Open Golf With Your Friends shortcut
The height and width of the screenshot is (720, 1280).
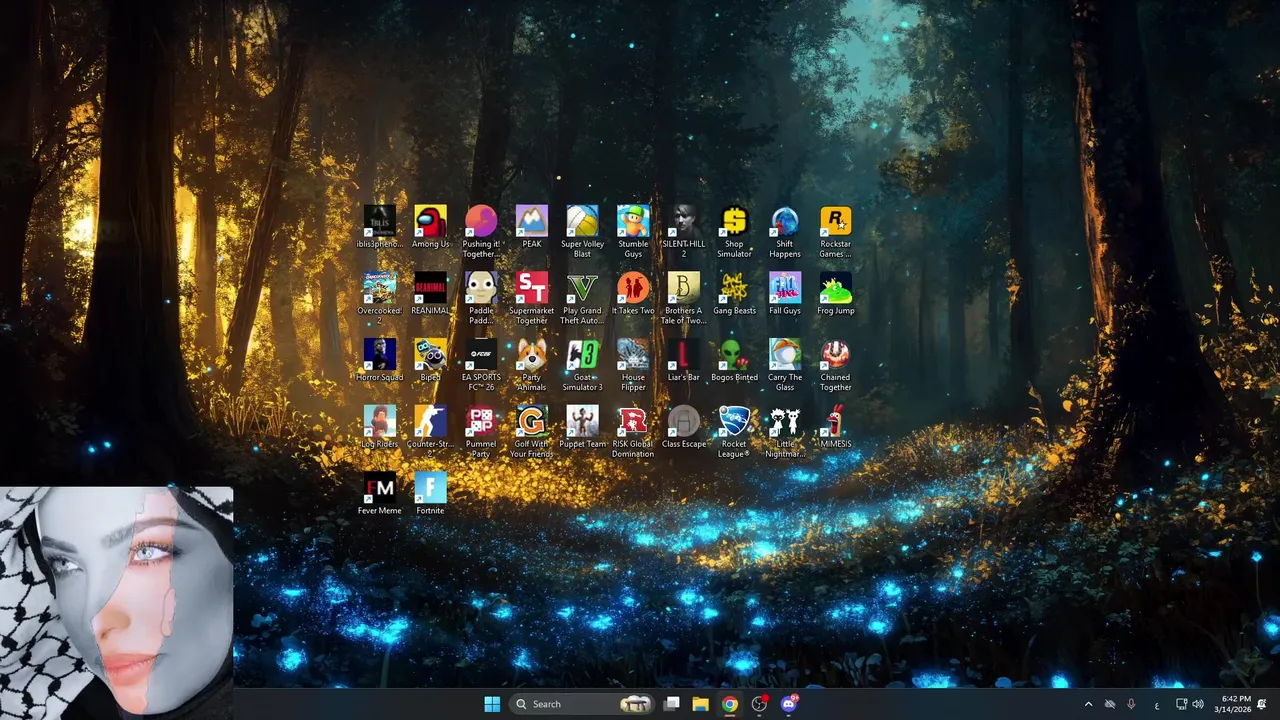pyautogui.click(x=532, y=433)
